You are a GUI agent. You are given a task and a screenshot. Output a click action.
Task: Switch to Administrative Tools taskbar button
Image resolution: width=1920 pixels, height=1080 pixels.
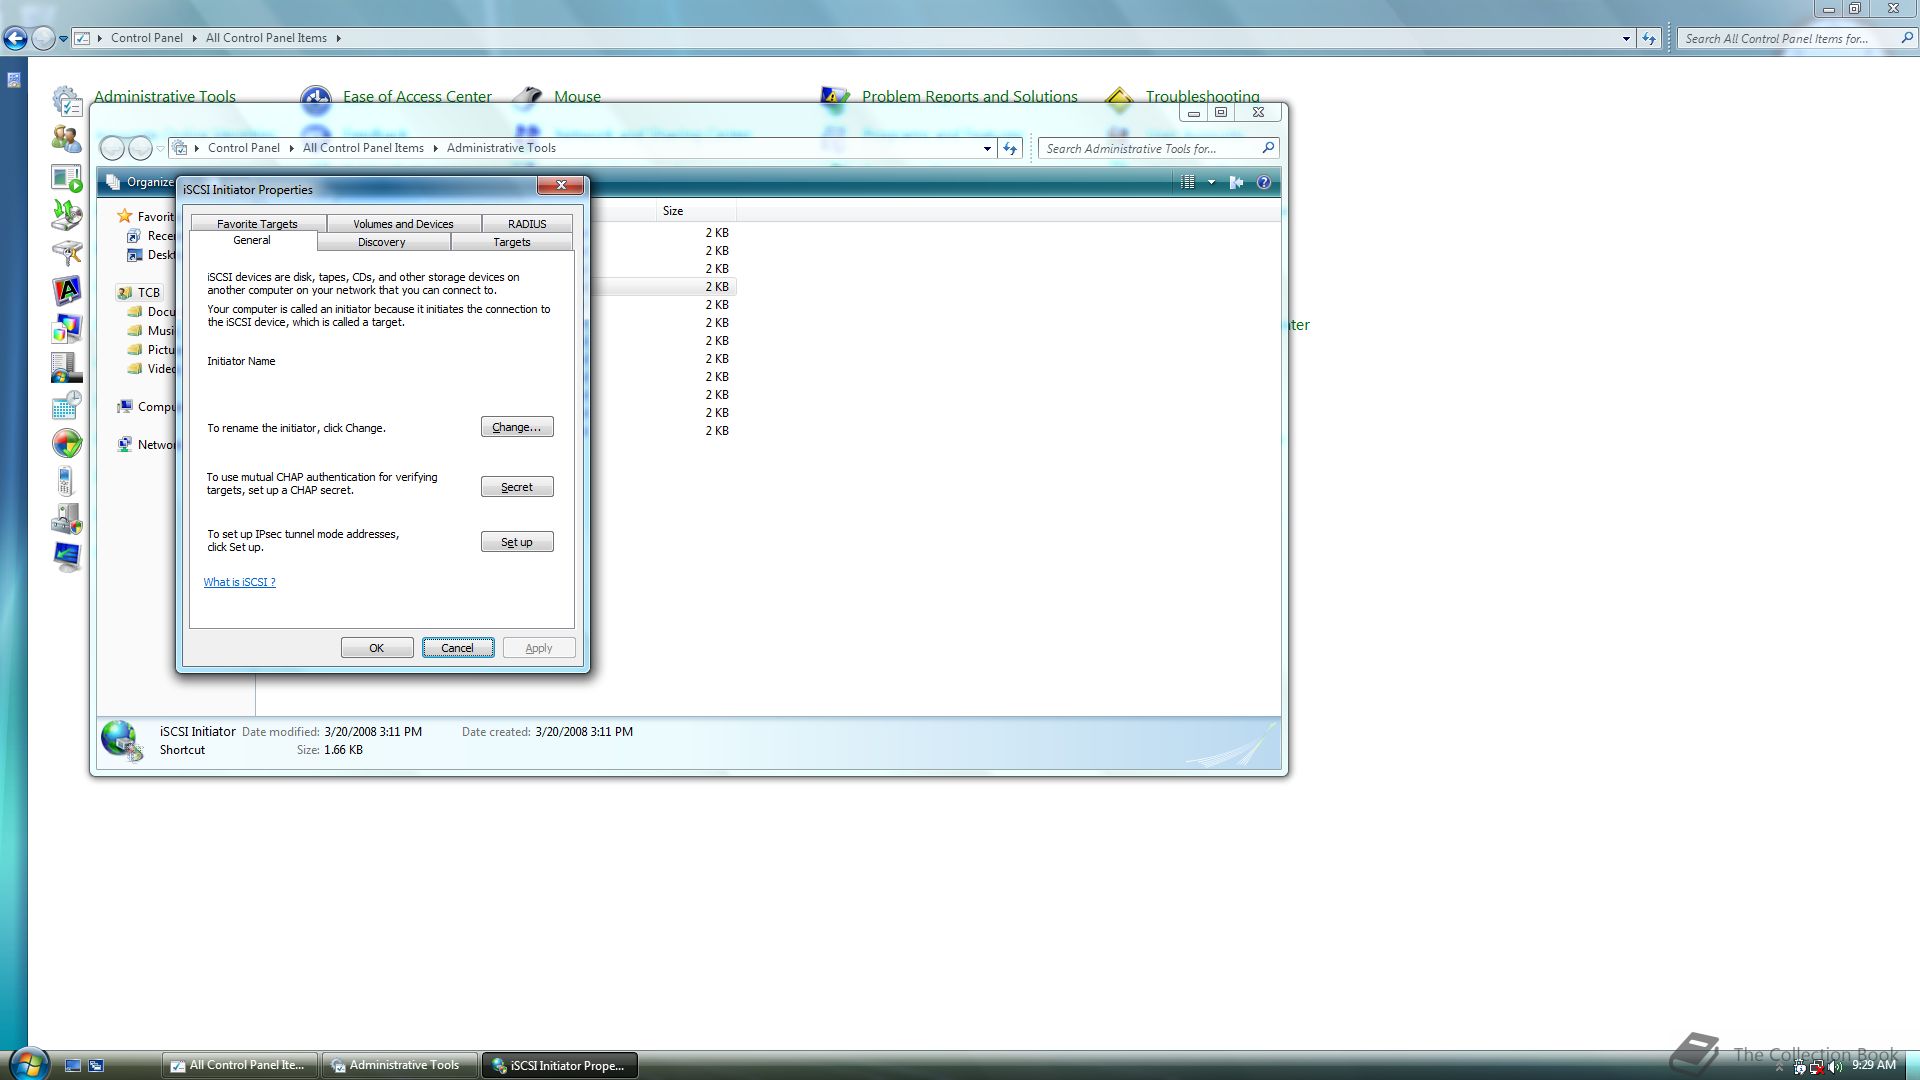click(400, 1066)
